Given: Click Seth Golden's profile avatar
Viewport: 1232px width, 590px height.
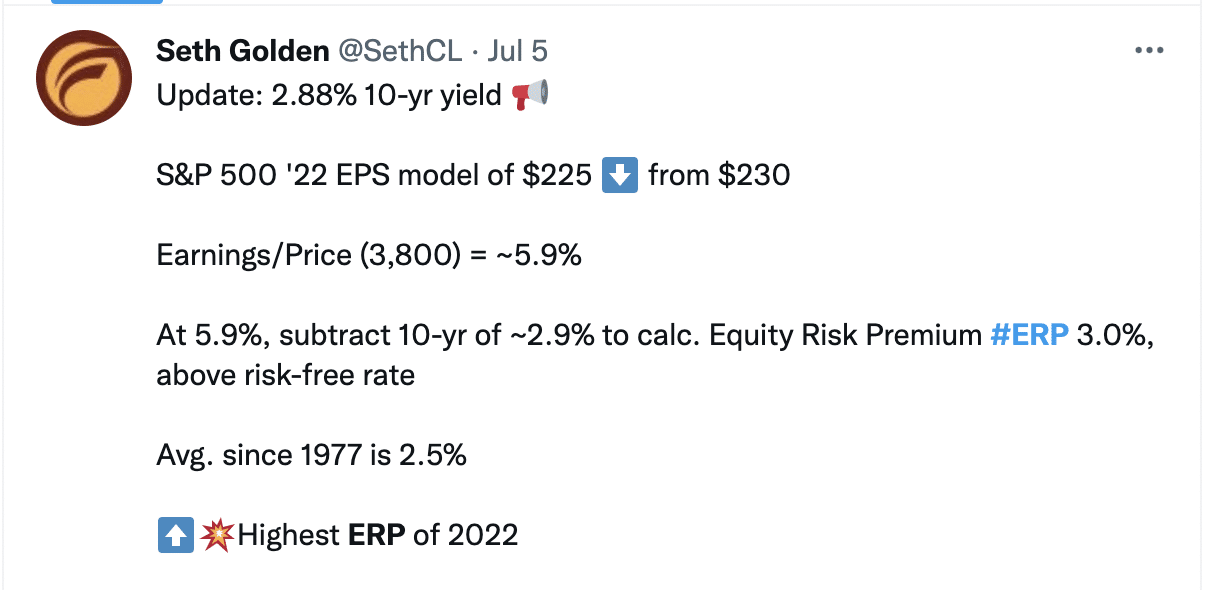Looking at the screenshot, I should (x=84, y=78).
